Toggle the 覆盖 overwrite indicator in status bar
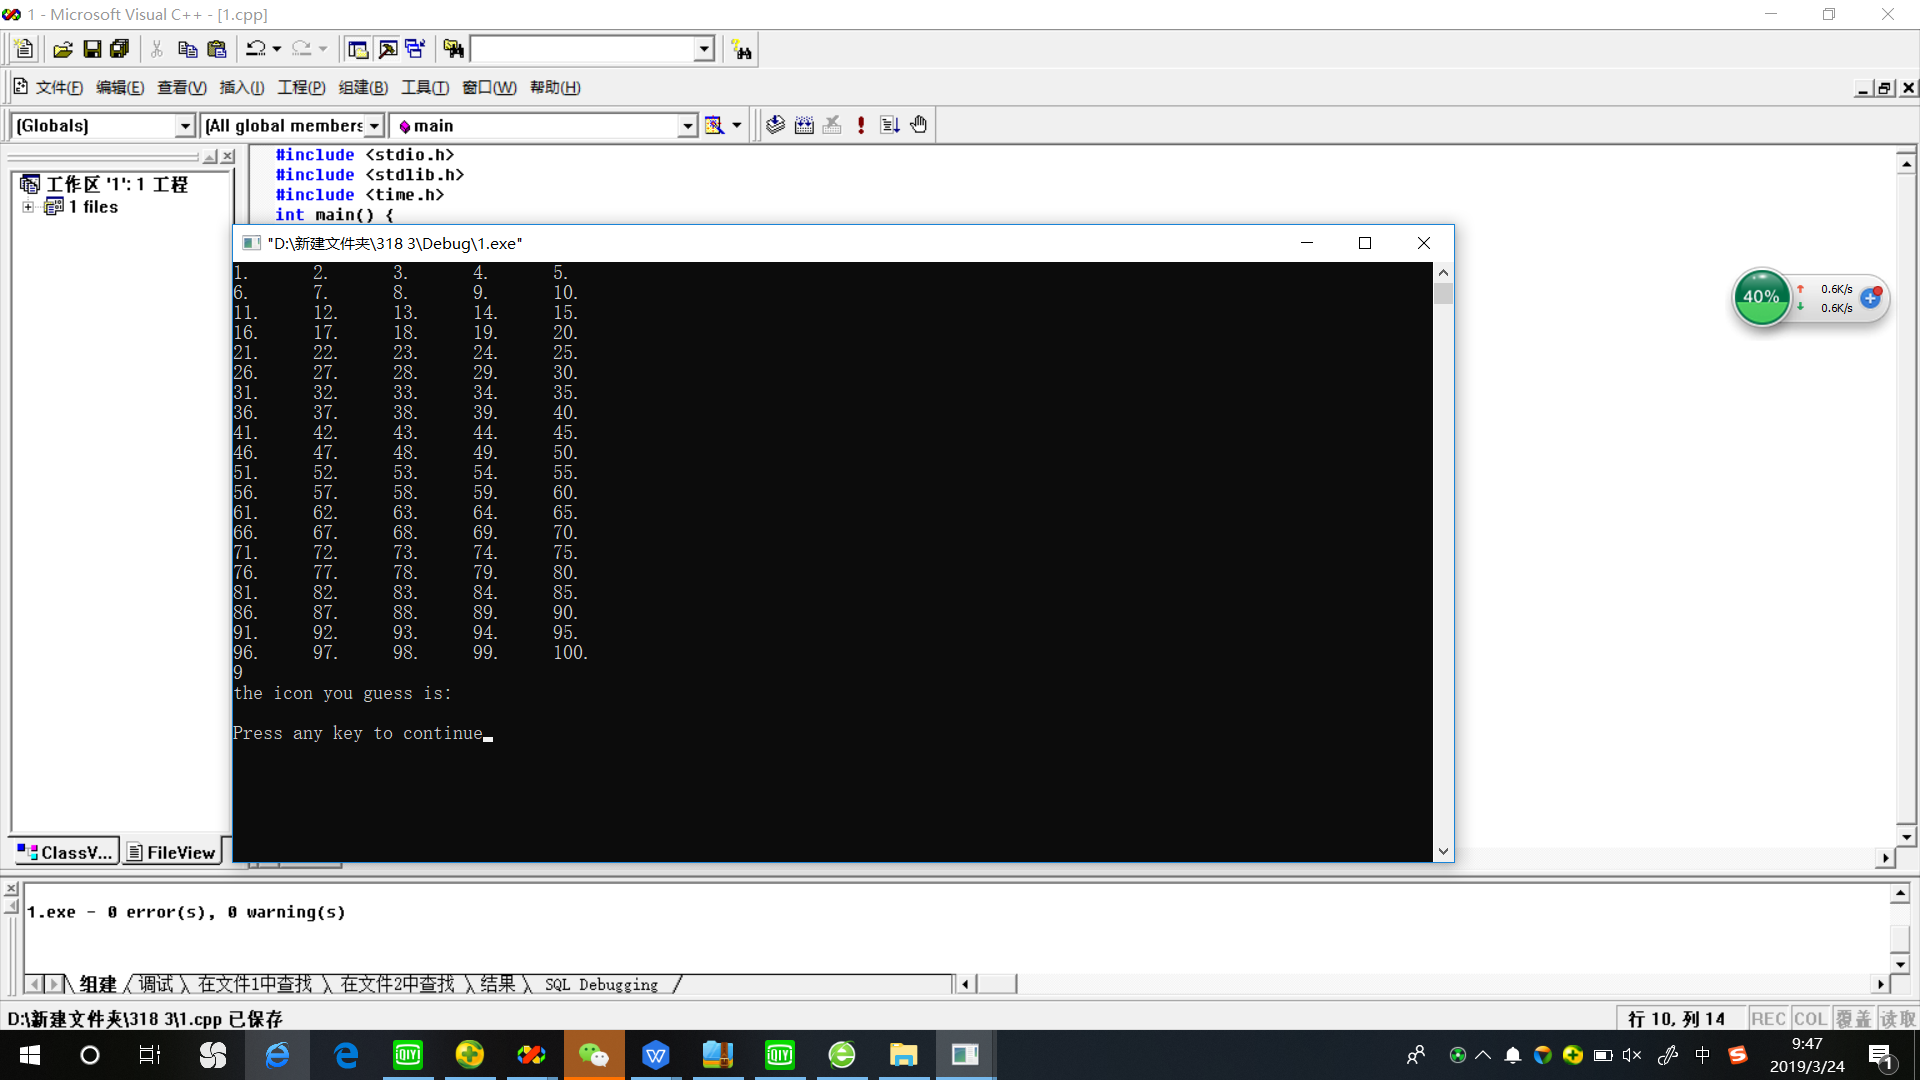 click(x=1853, y=1018)
